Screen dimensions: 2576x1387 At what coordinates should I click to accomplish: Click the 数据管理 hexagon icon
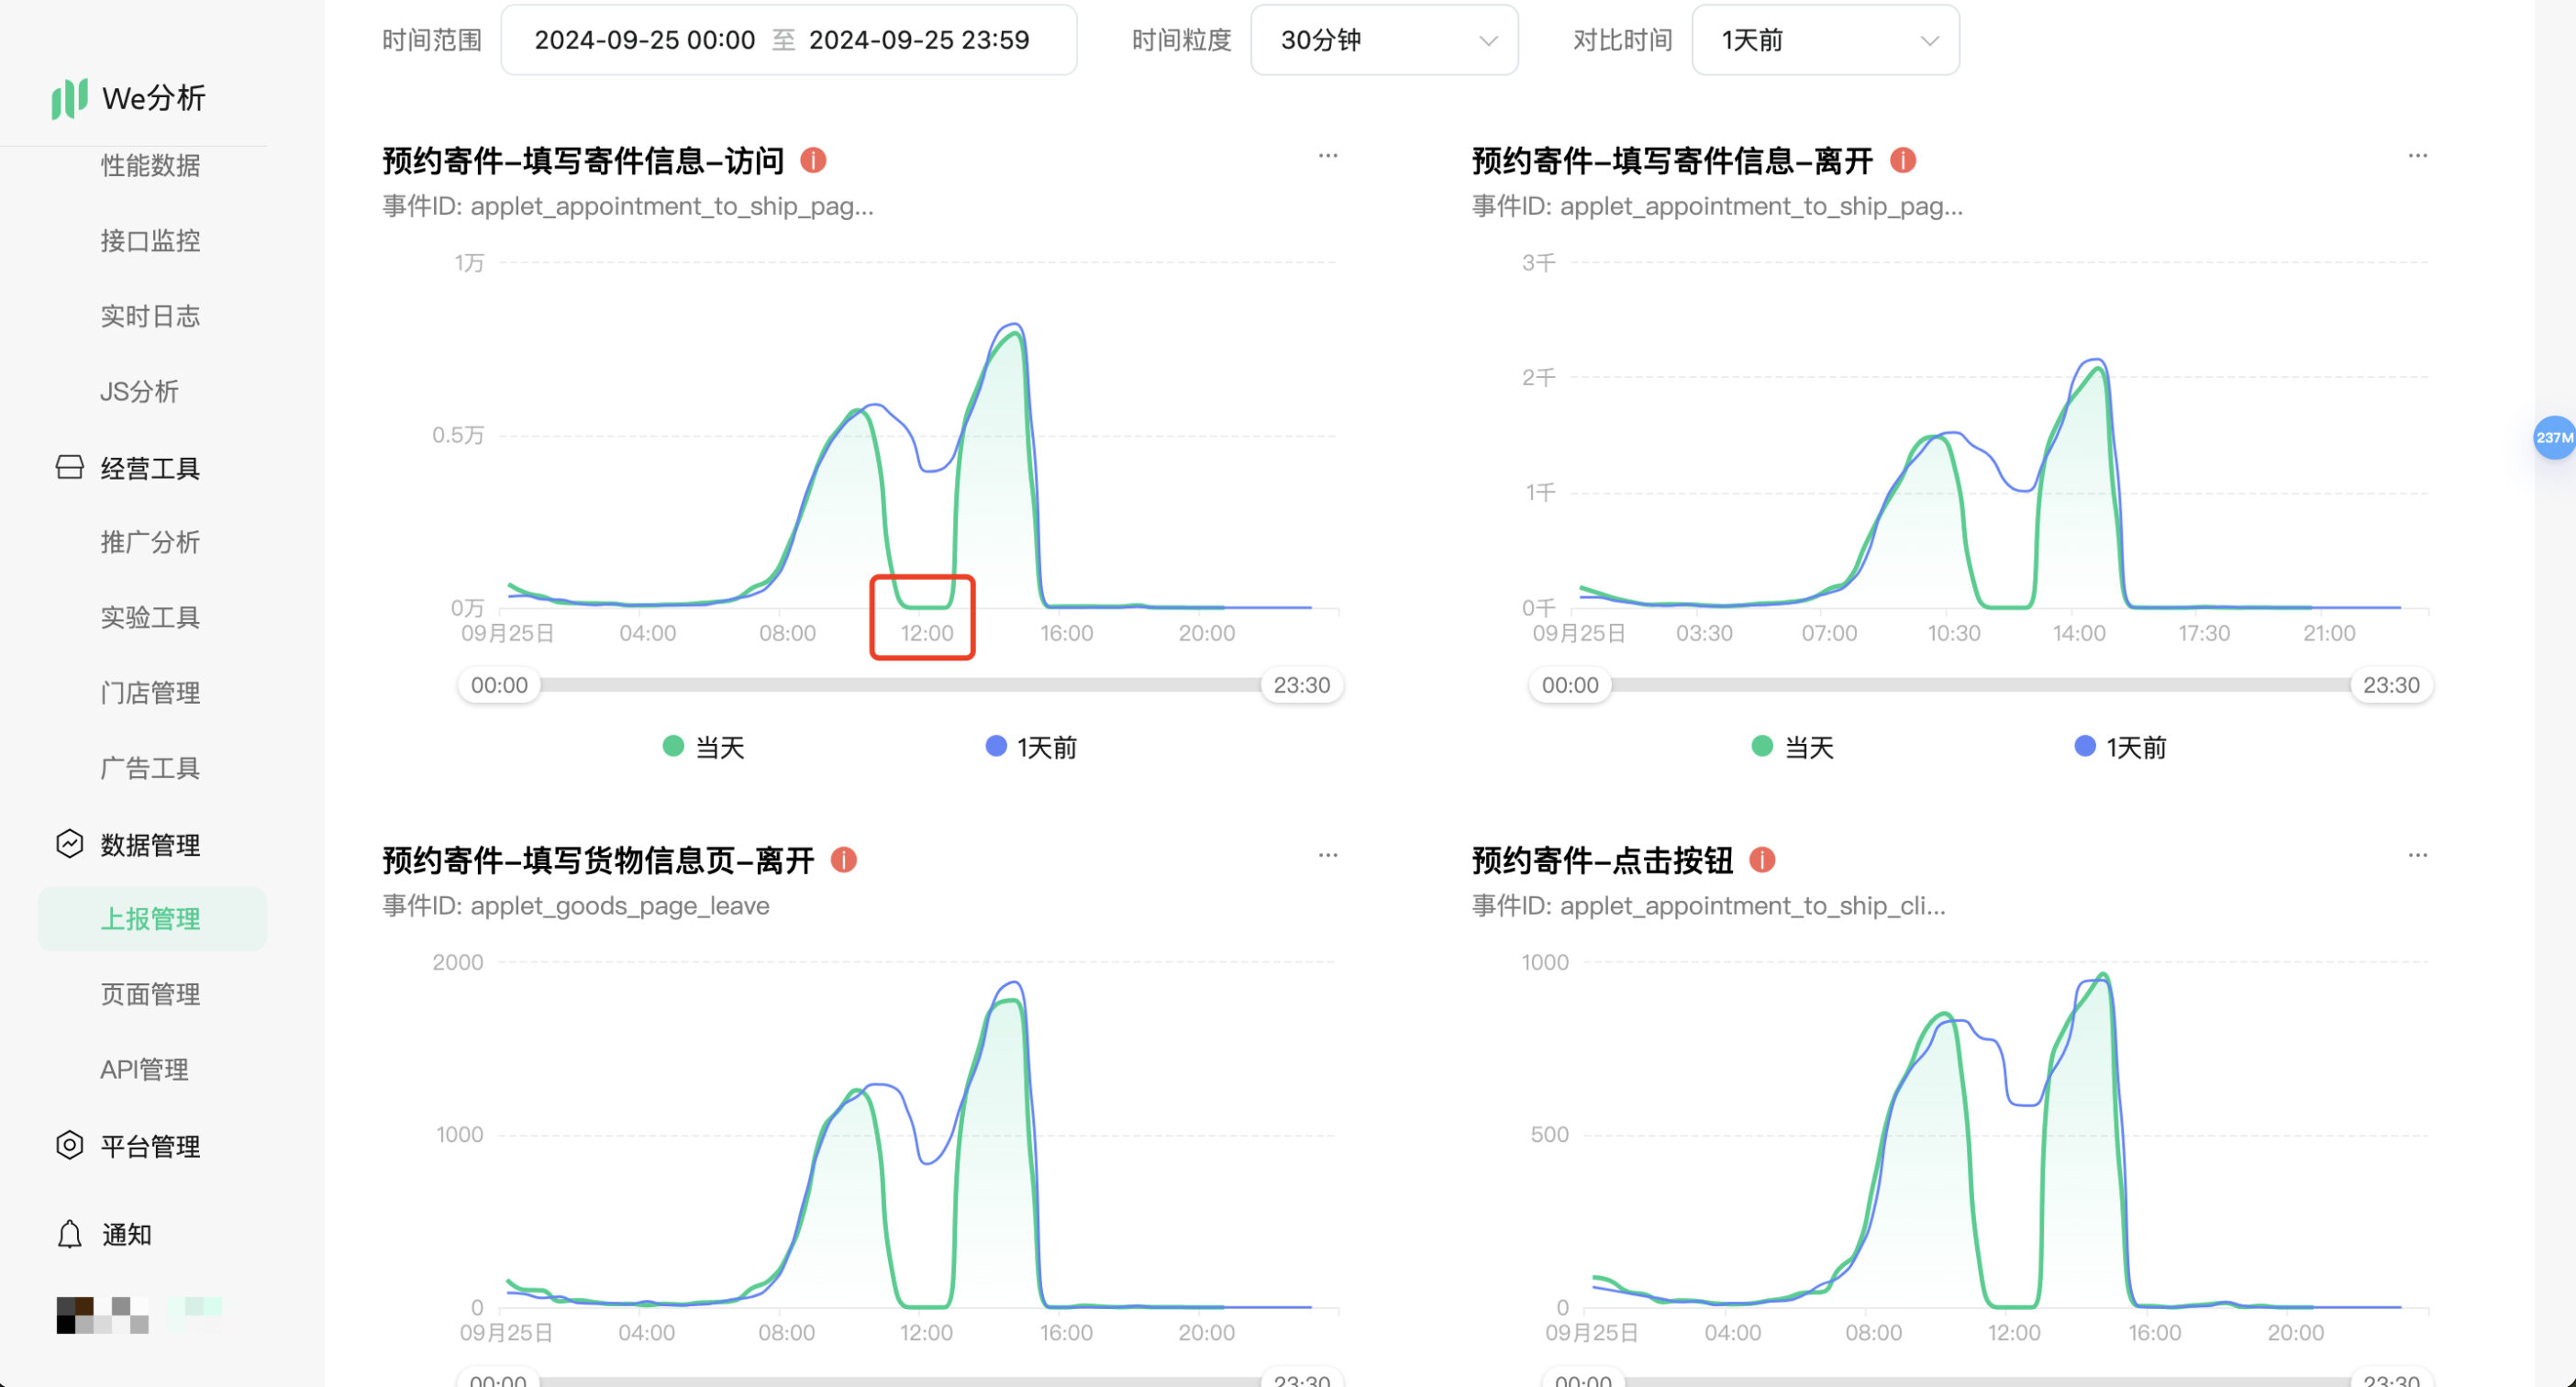point(69,844)
